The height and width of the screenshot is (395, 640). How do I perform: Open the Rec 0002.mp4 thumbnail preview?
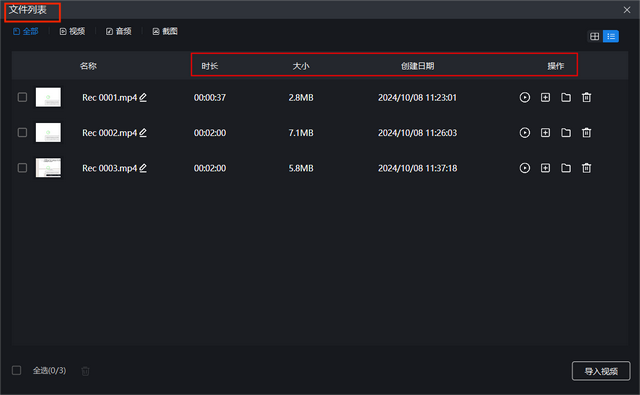(x=48, y=133)
